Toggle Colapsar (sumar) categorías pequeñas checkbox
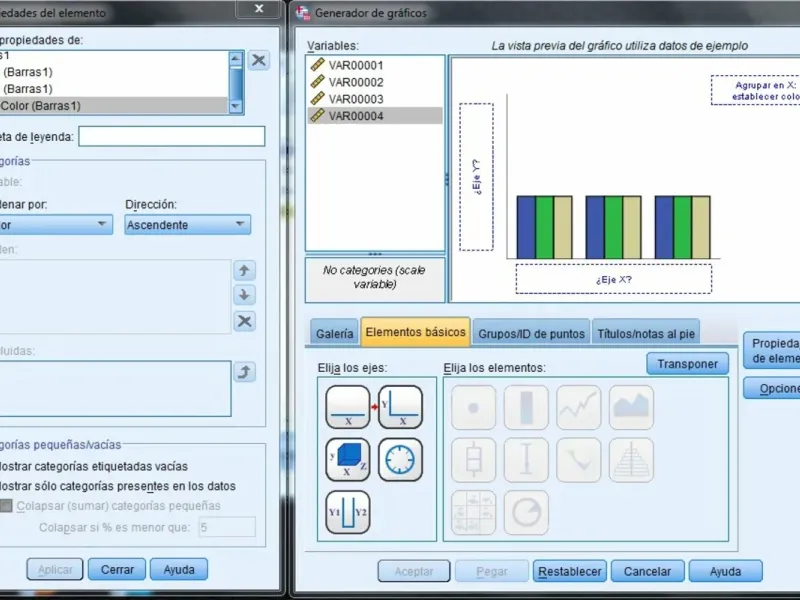Viewport: 800px width, 600px height. [6, 506]
